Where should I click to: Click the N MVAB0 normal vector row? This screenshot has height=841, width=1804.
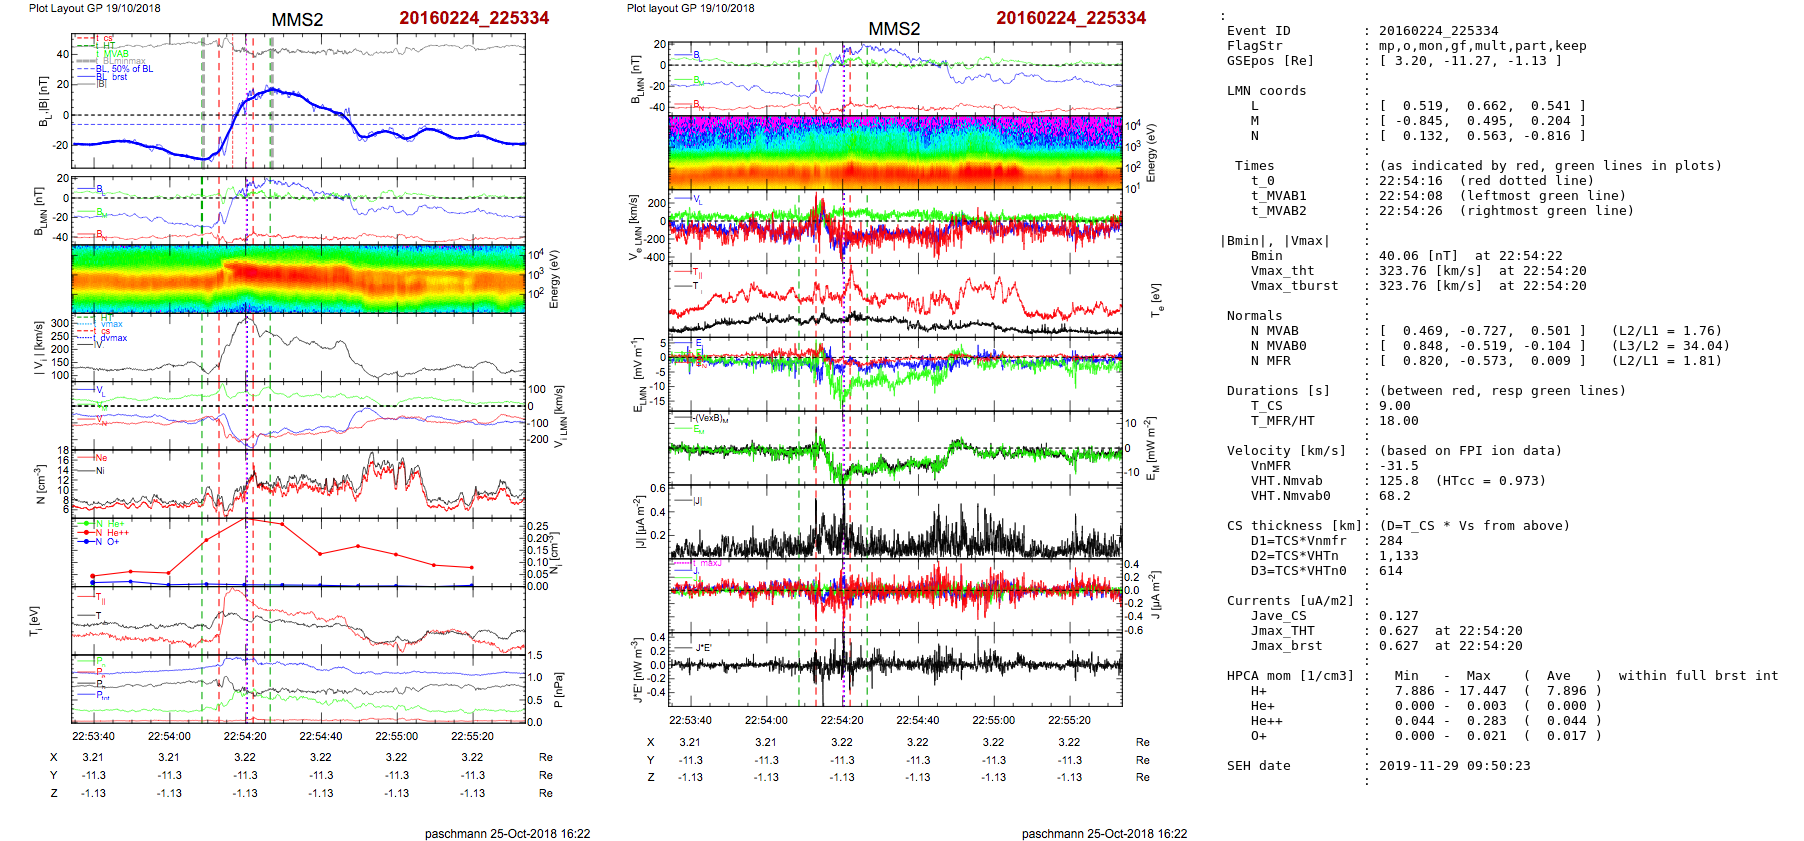(1482, 346)
